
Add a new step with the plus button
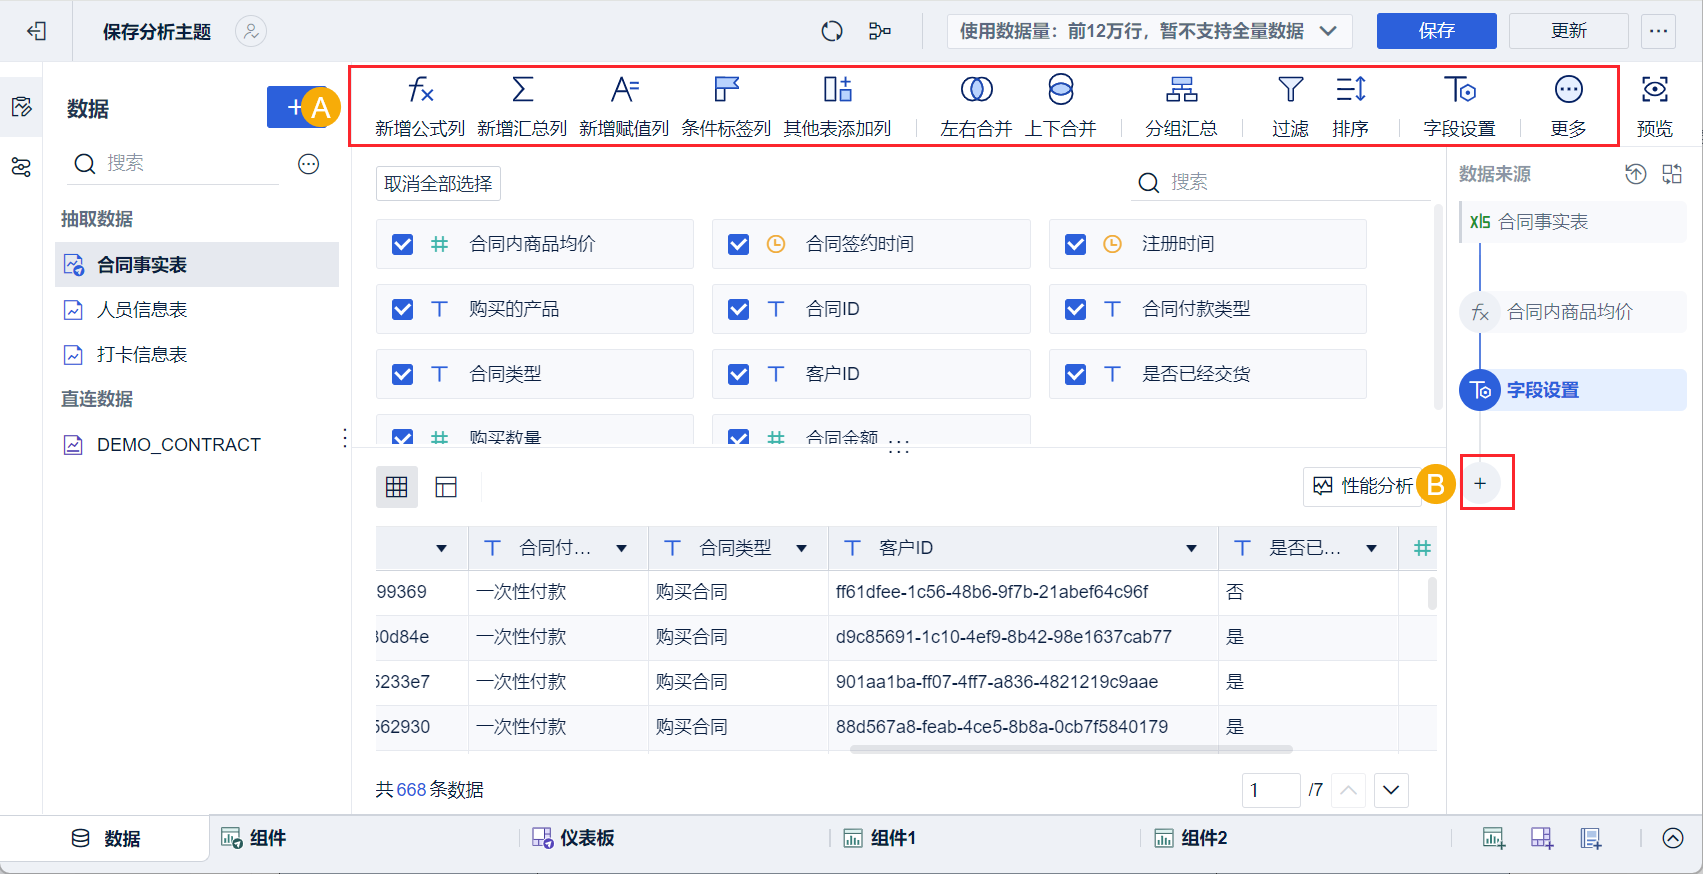coord(1480,484)
